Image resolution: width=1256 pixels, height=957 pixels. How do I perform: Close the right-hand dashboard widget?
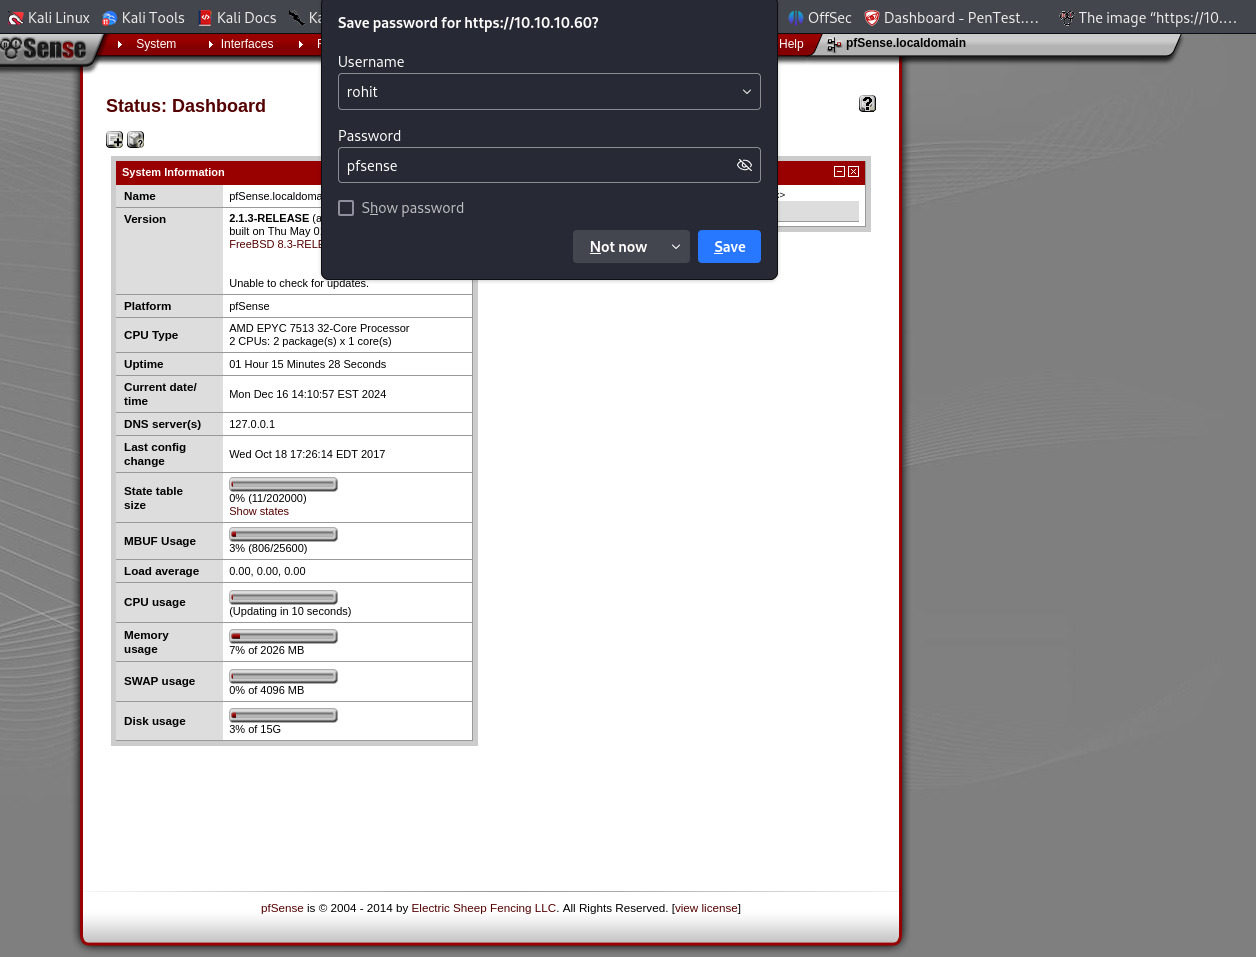[853, 172]
